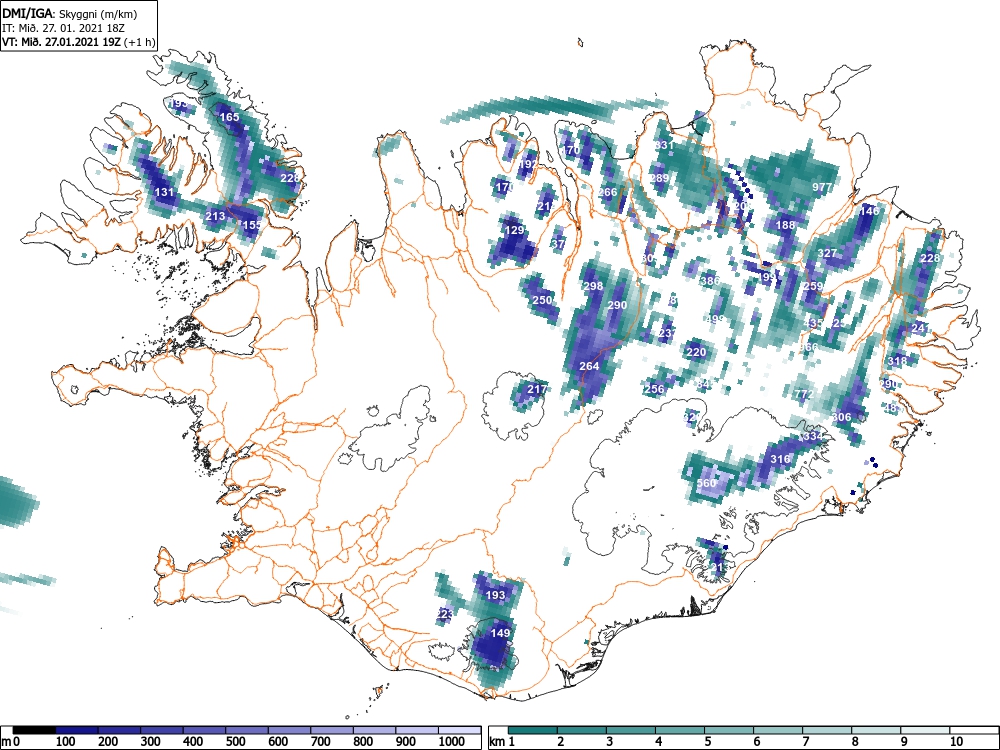Click the visibility value 250
The image size is (1000, 750).
coord(542,300)
